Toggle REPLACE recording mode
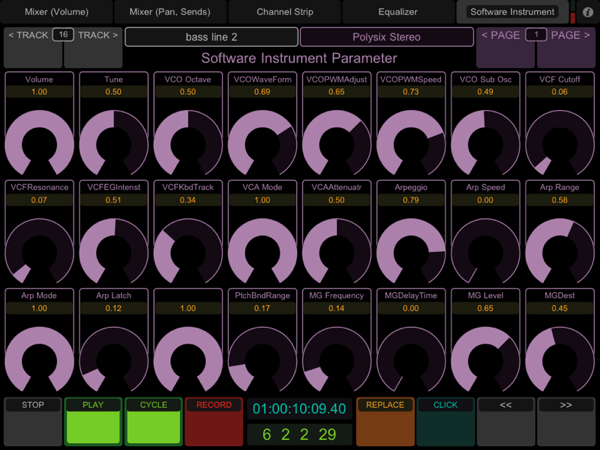The width and height of the screenshot is (600, 450). pyautogui.click(x=386, y=421)
